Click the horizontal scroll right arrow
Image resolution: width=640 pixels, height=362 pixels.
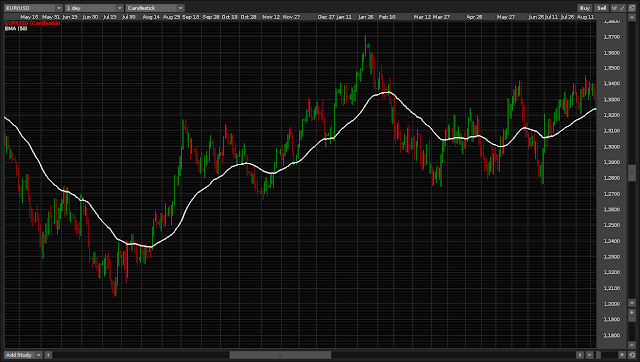coord(580,355)
